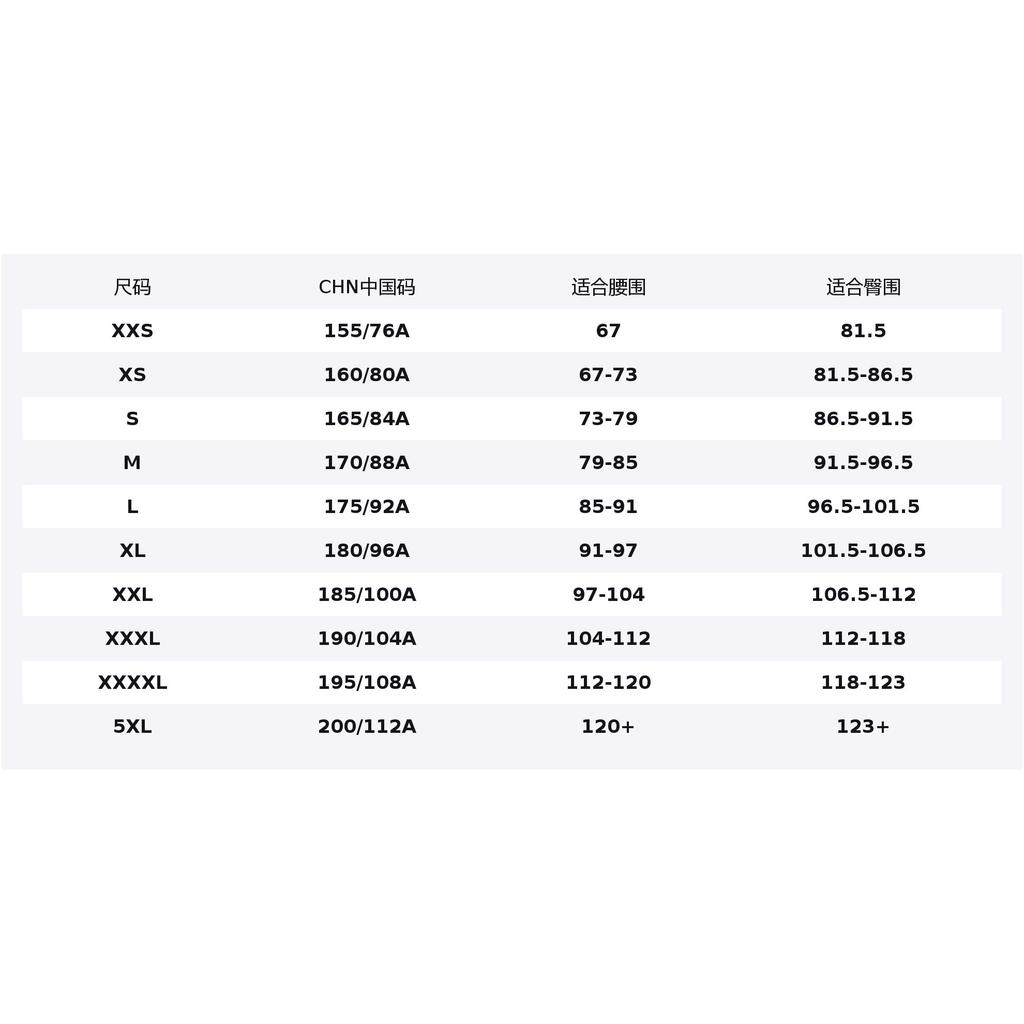The image size is (1024, 1024).
Task: Click the 适合腰围 column header
Action: [x=608, y=287]
